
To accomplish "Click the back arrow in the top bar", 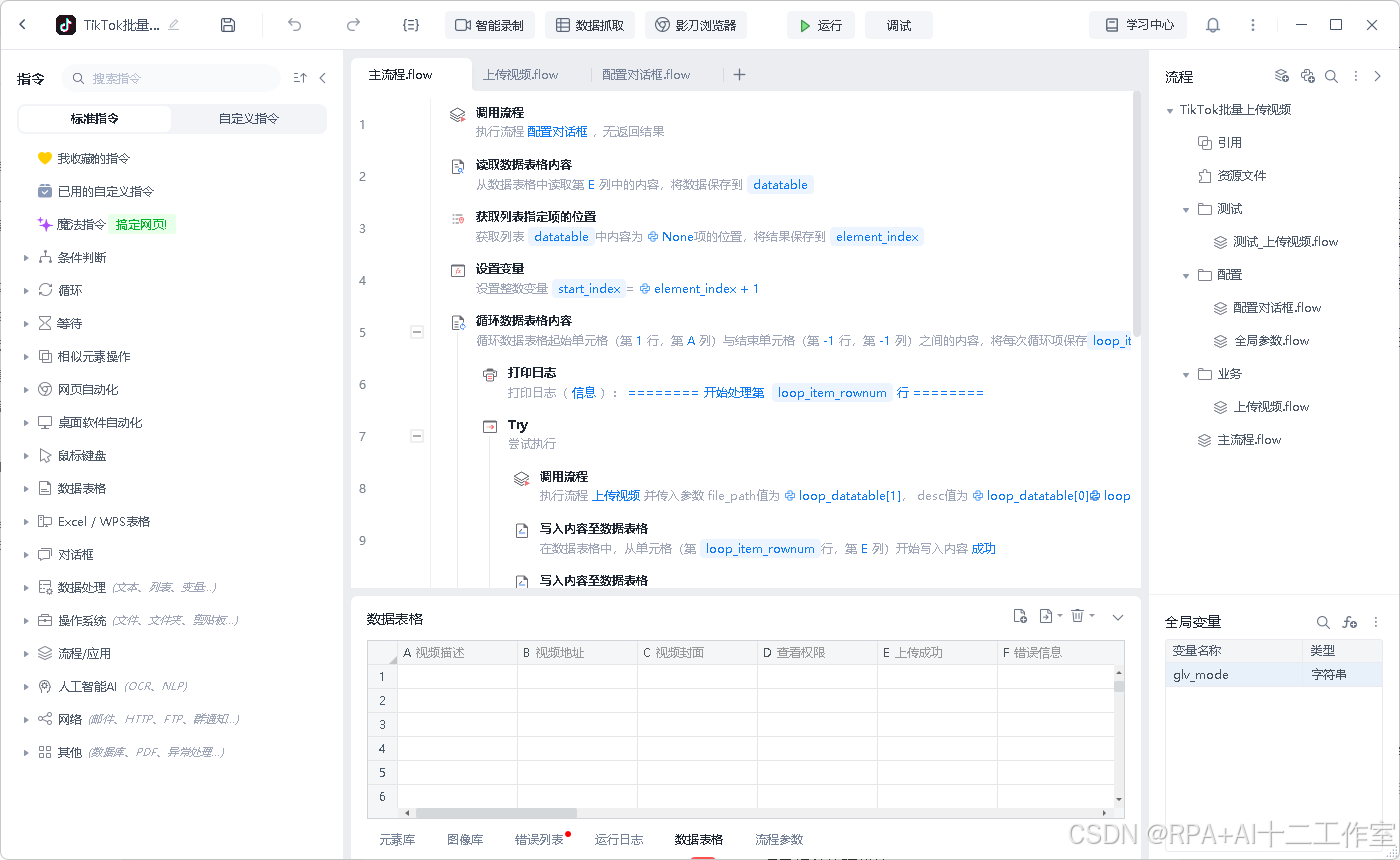I will [23, 25].
